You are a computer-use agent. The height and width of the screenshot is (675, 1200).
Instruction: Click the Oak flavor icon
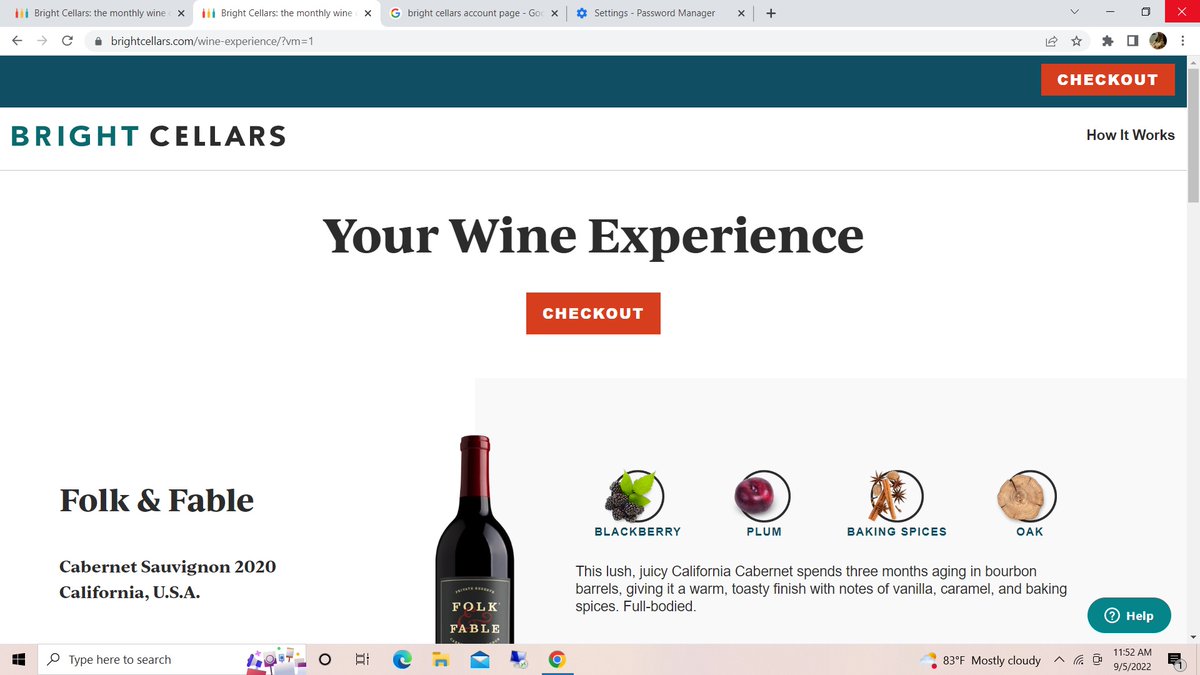[x=1028, y=495]
